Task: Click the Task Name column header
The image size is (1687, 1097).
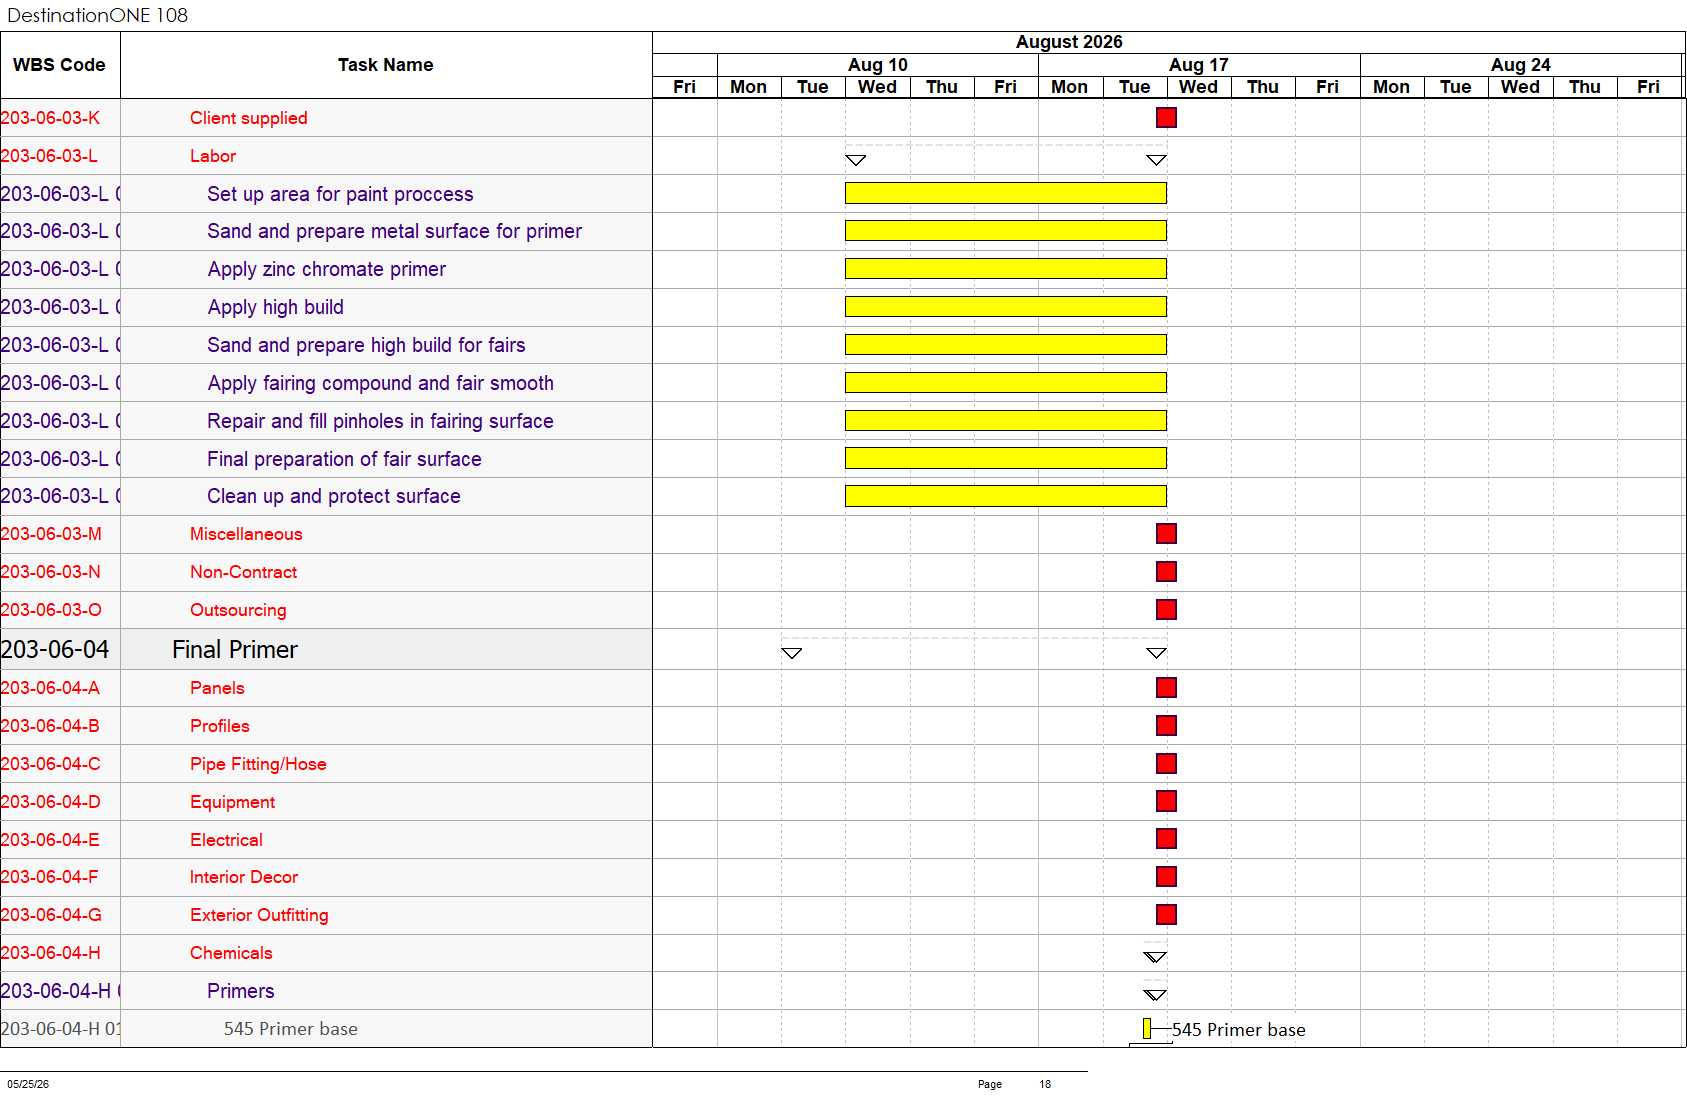Action: coord(386,65)
